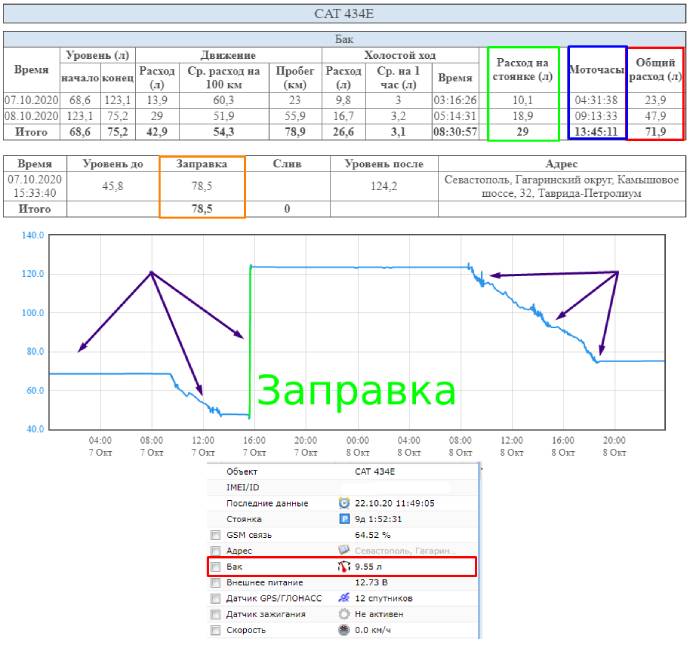Image resolution: width=690 pixels, height=645 pixels.
Task: Click the address map icon
Action: [x=344, y=551]
